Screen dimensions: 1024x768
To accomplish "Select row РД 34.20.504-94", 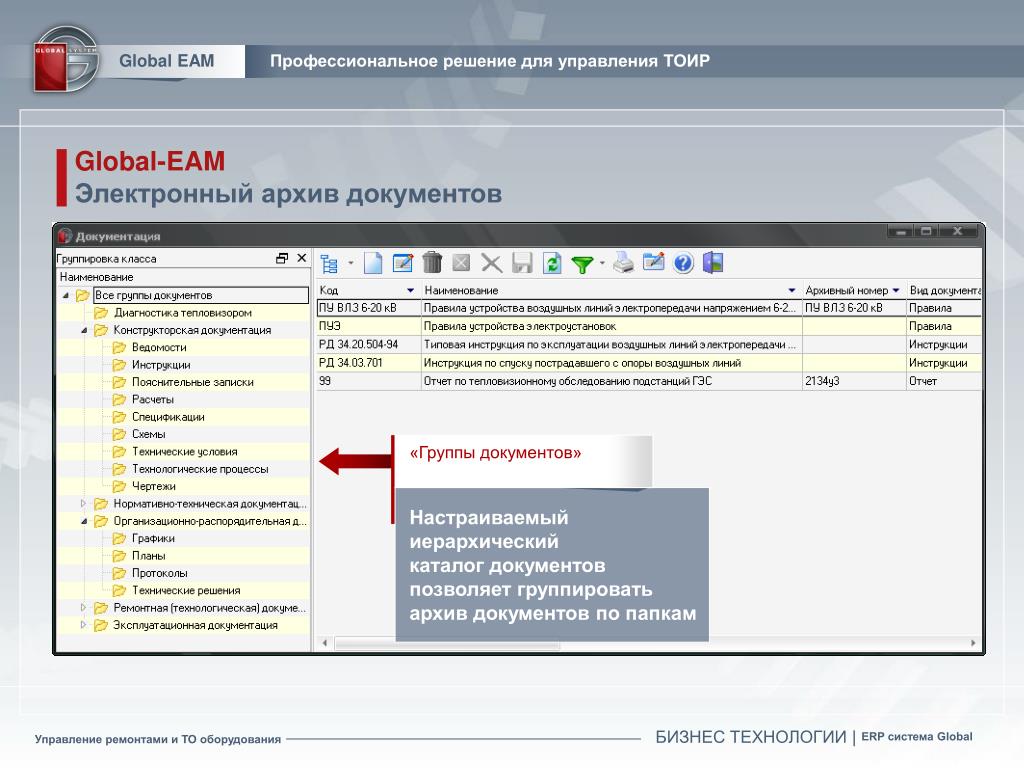I will point(649,344).
